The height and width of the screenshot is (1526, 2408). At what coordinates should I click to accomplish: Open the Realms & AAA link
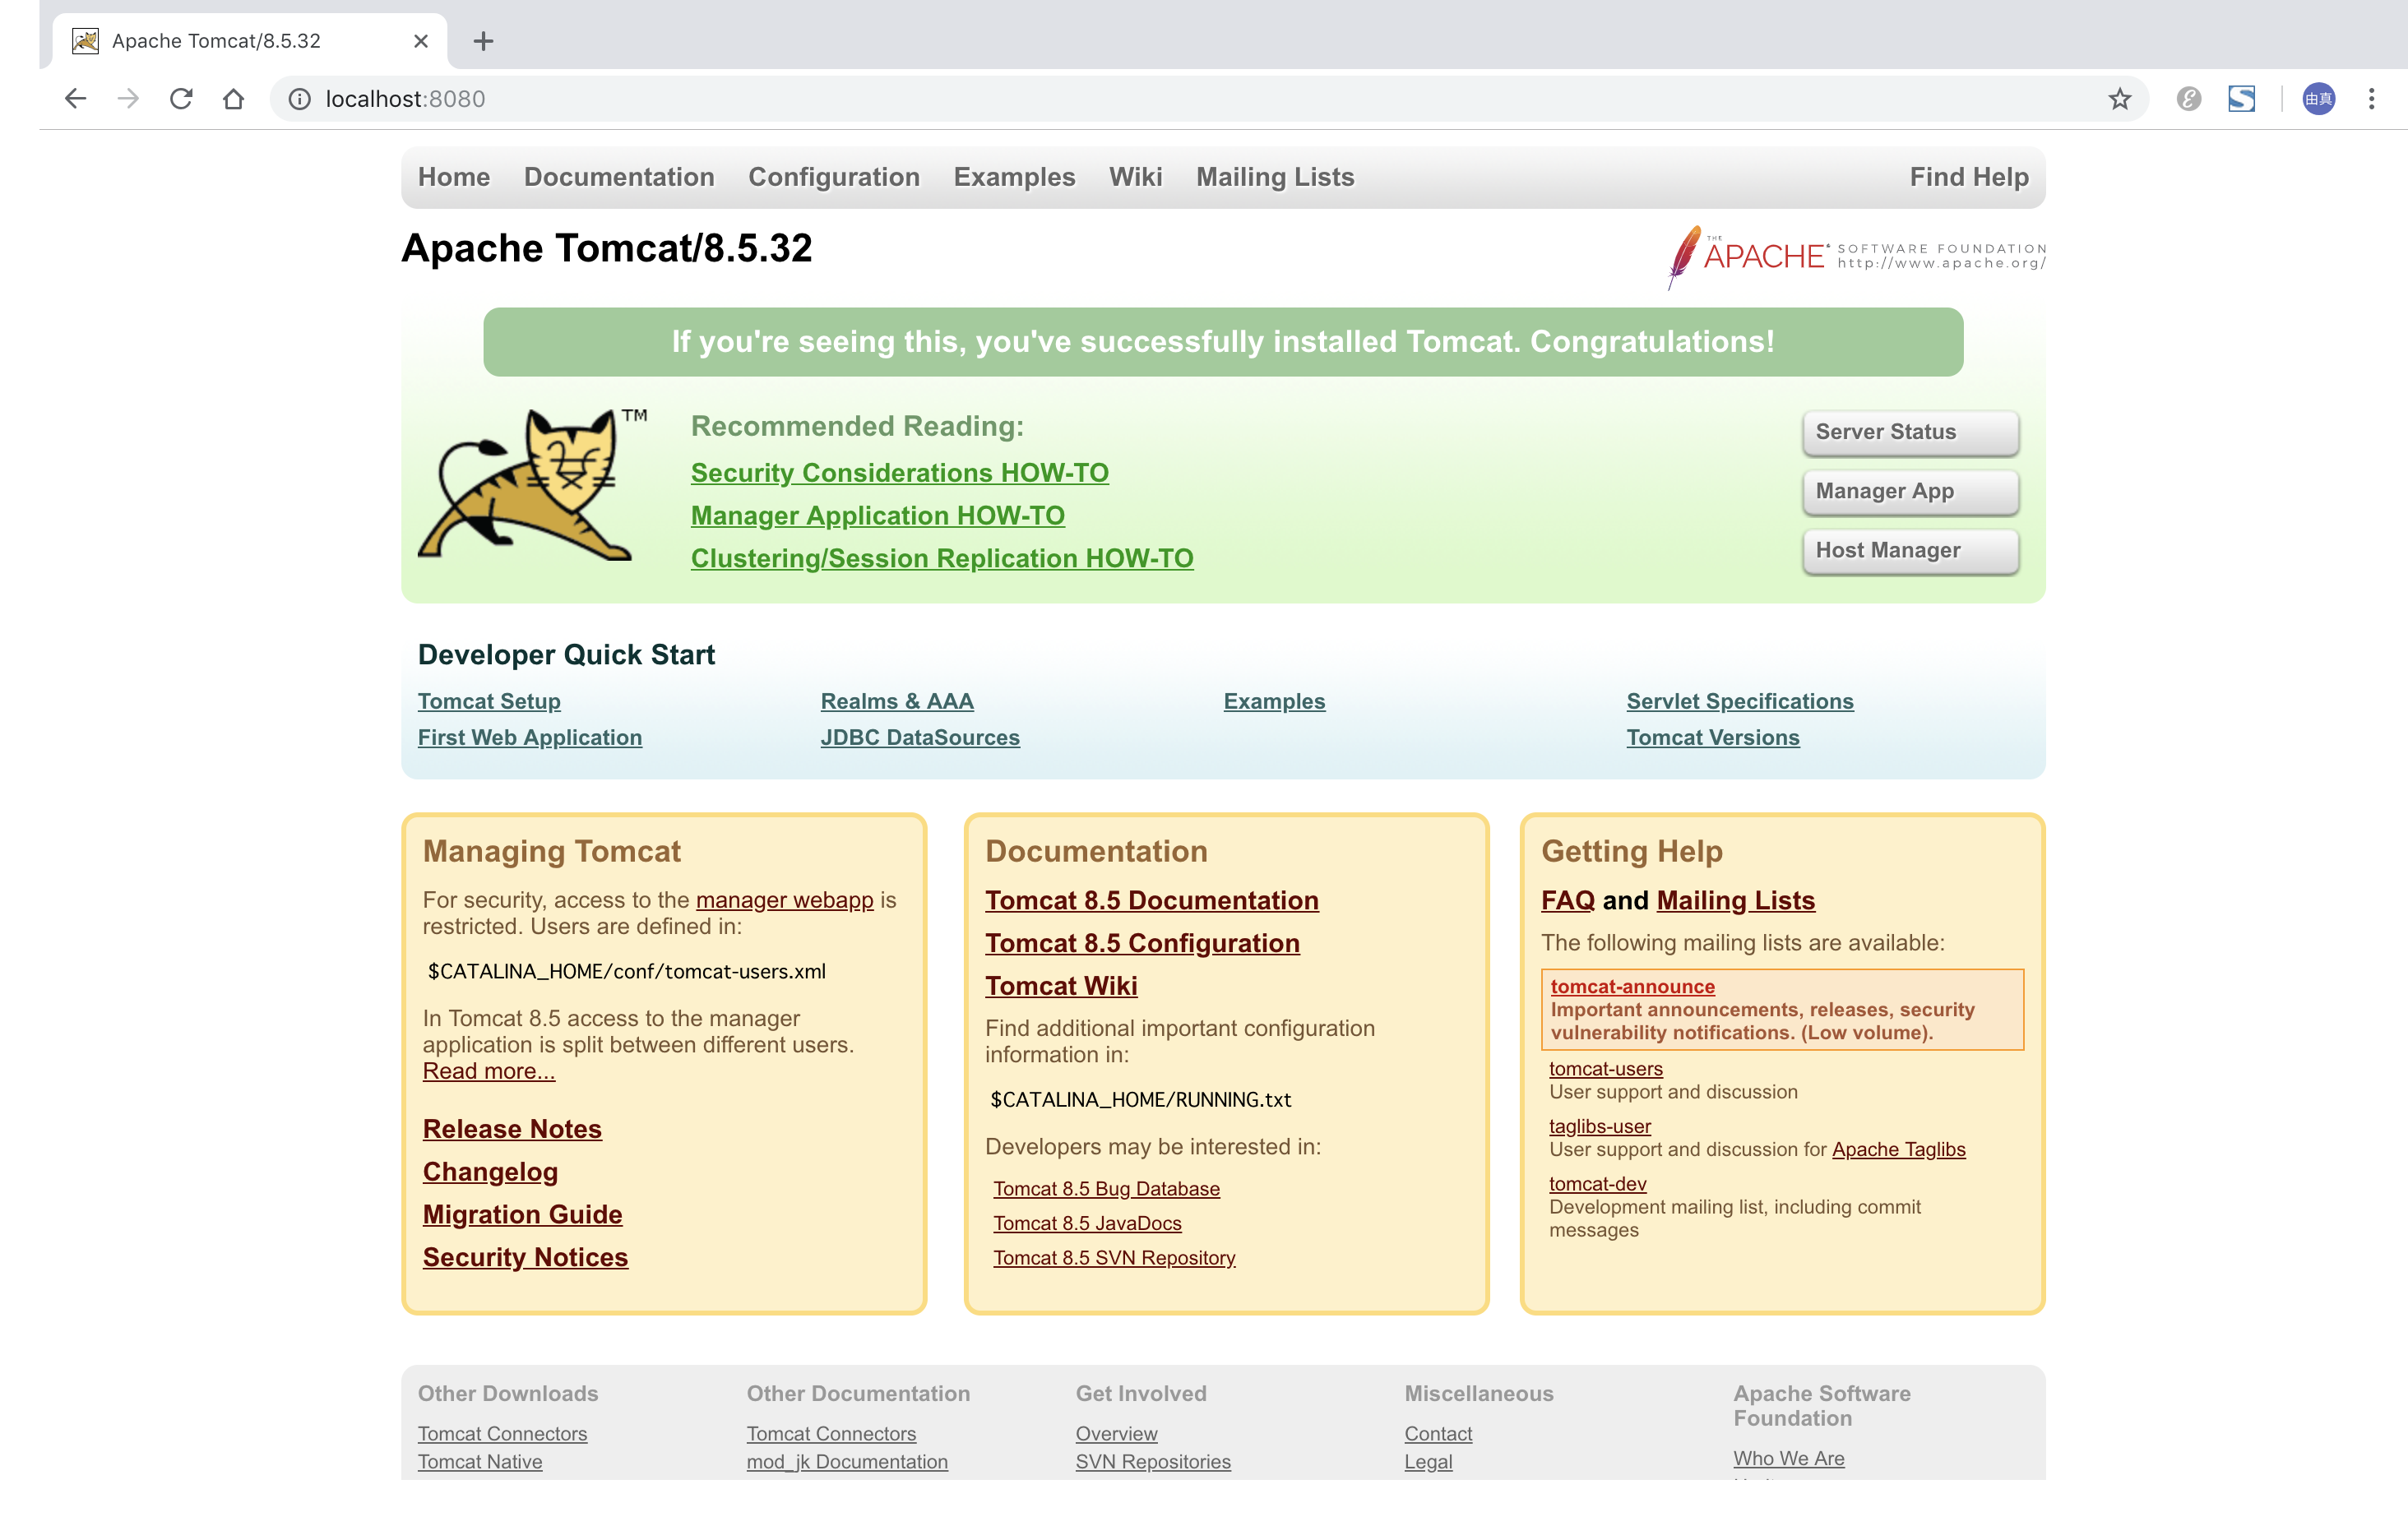click(x=897, y=701)
